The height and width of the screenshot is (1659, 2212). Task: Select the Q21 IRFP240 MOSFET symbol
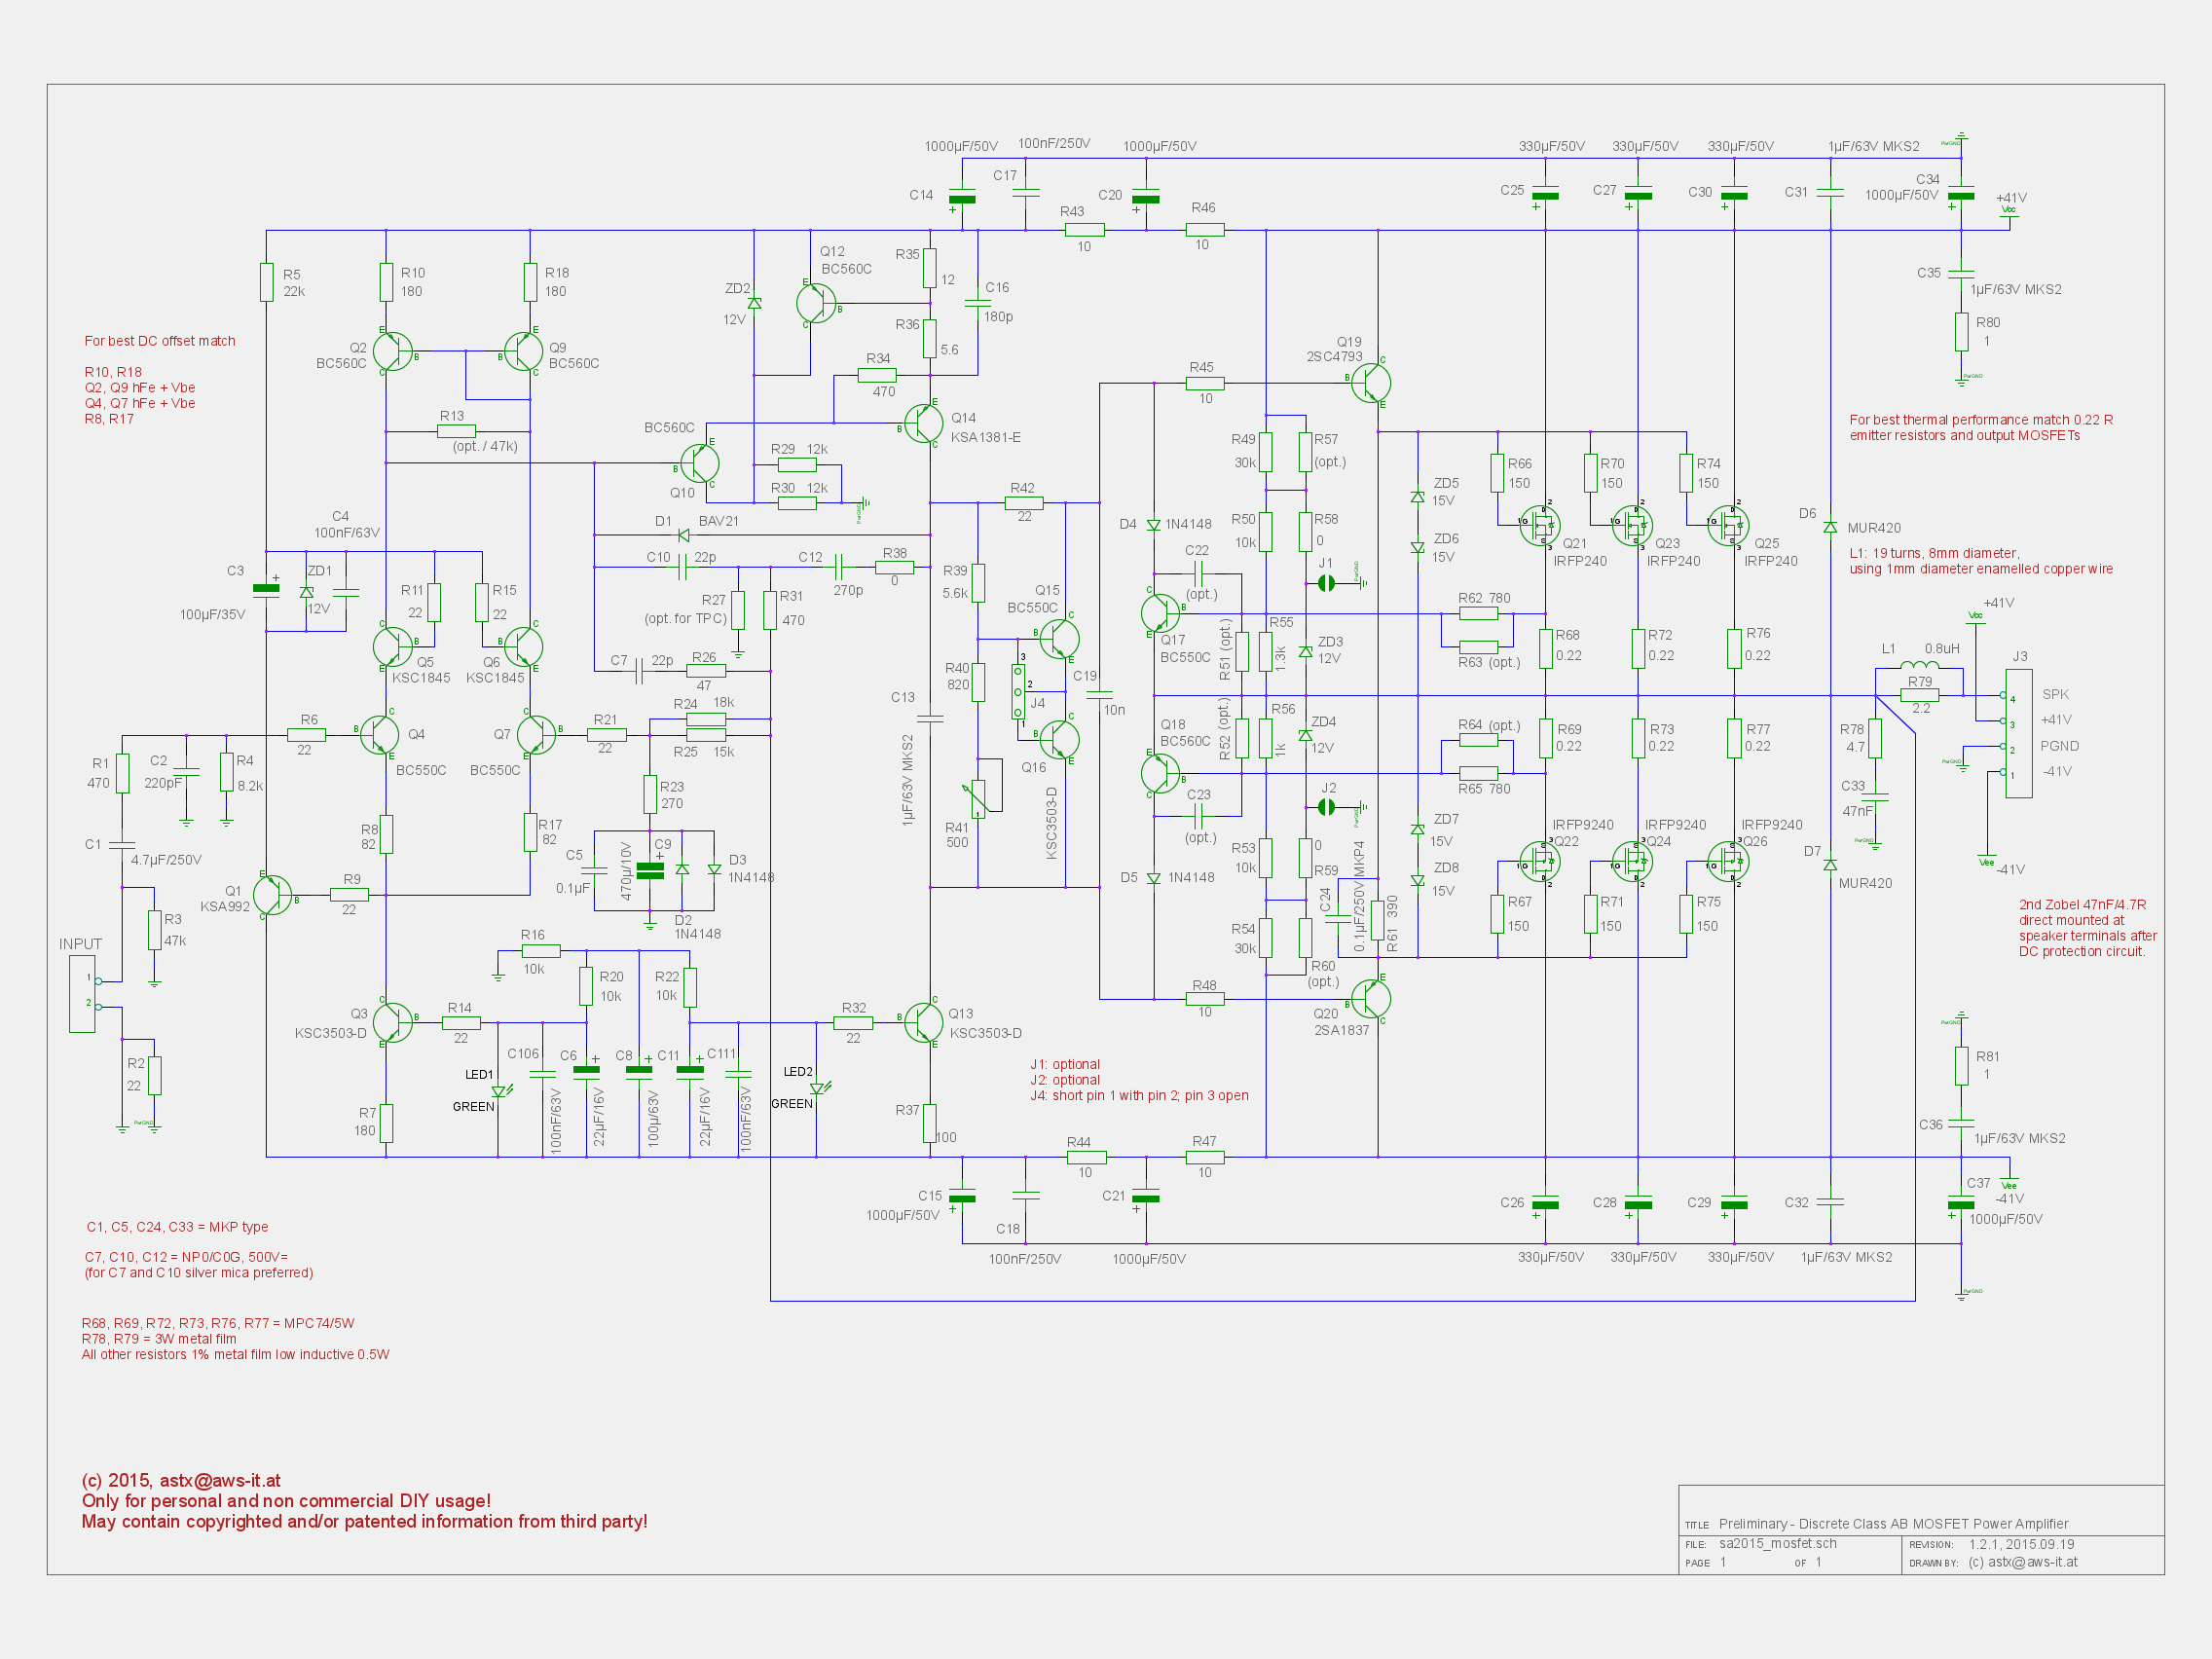tap(1540, 524)
